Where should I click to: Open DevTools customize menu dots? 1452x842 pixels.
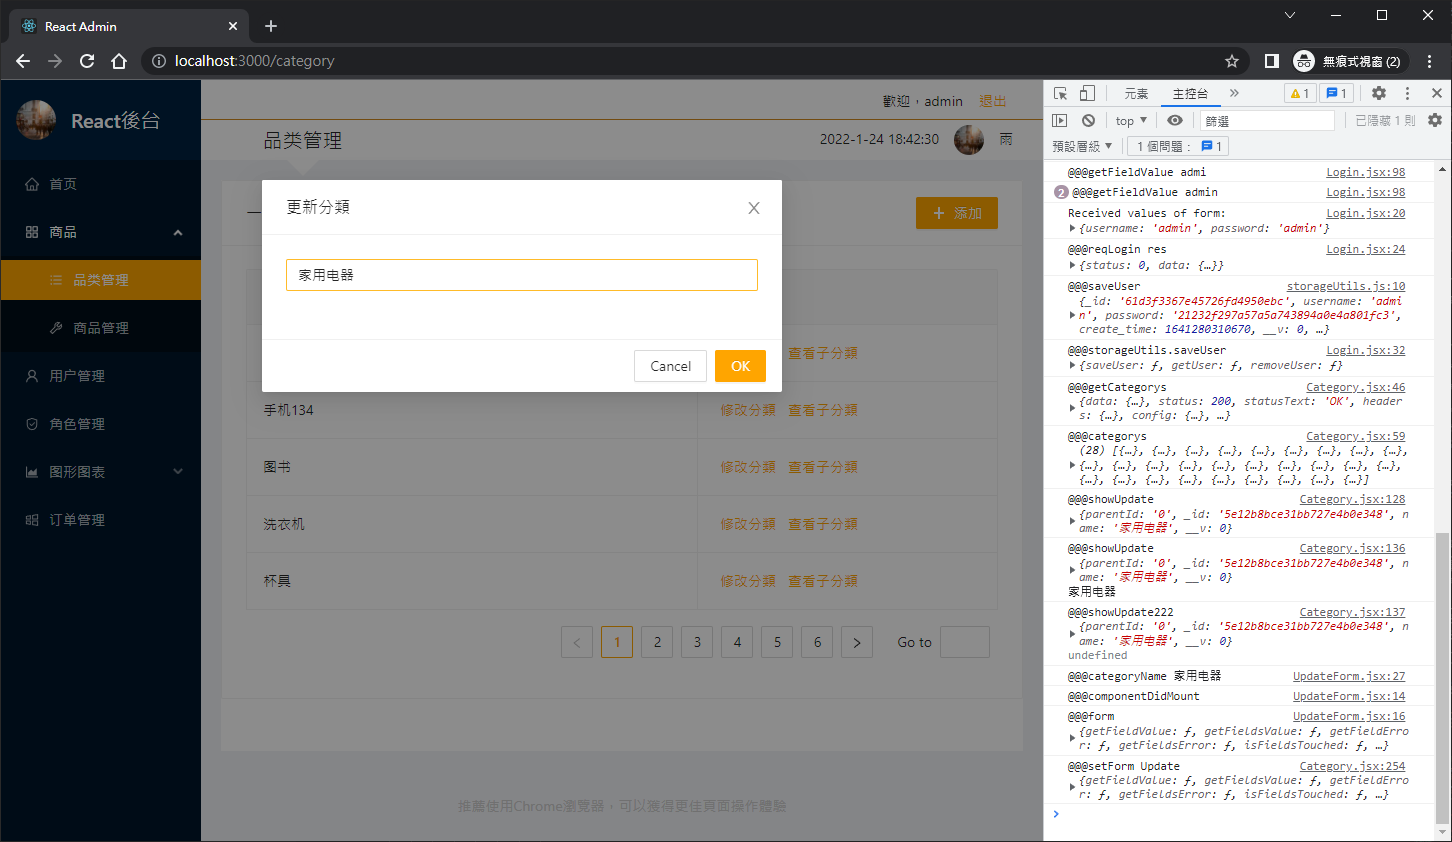pyautogui.click(x=1407, y=93)
